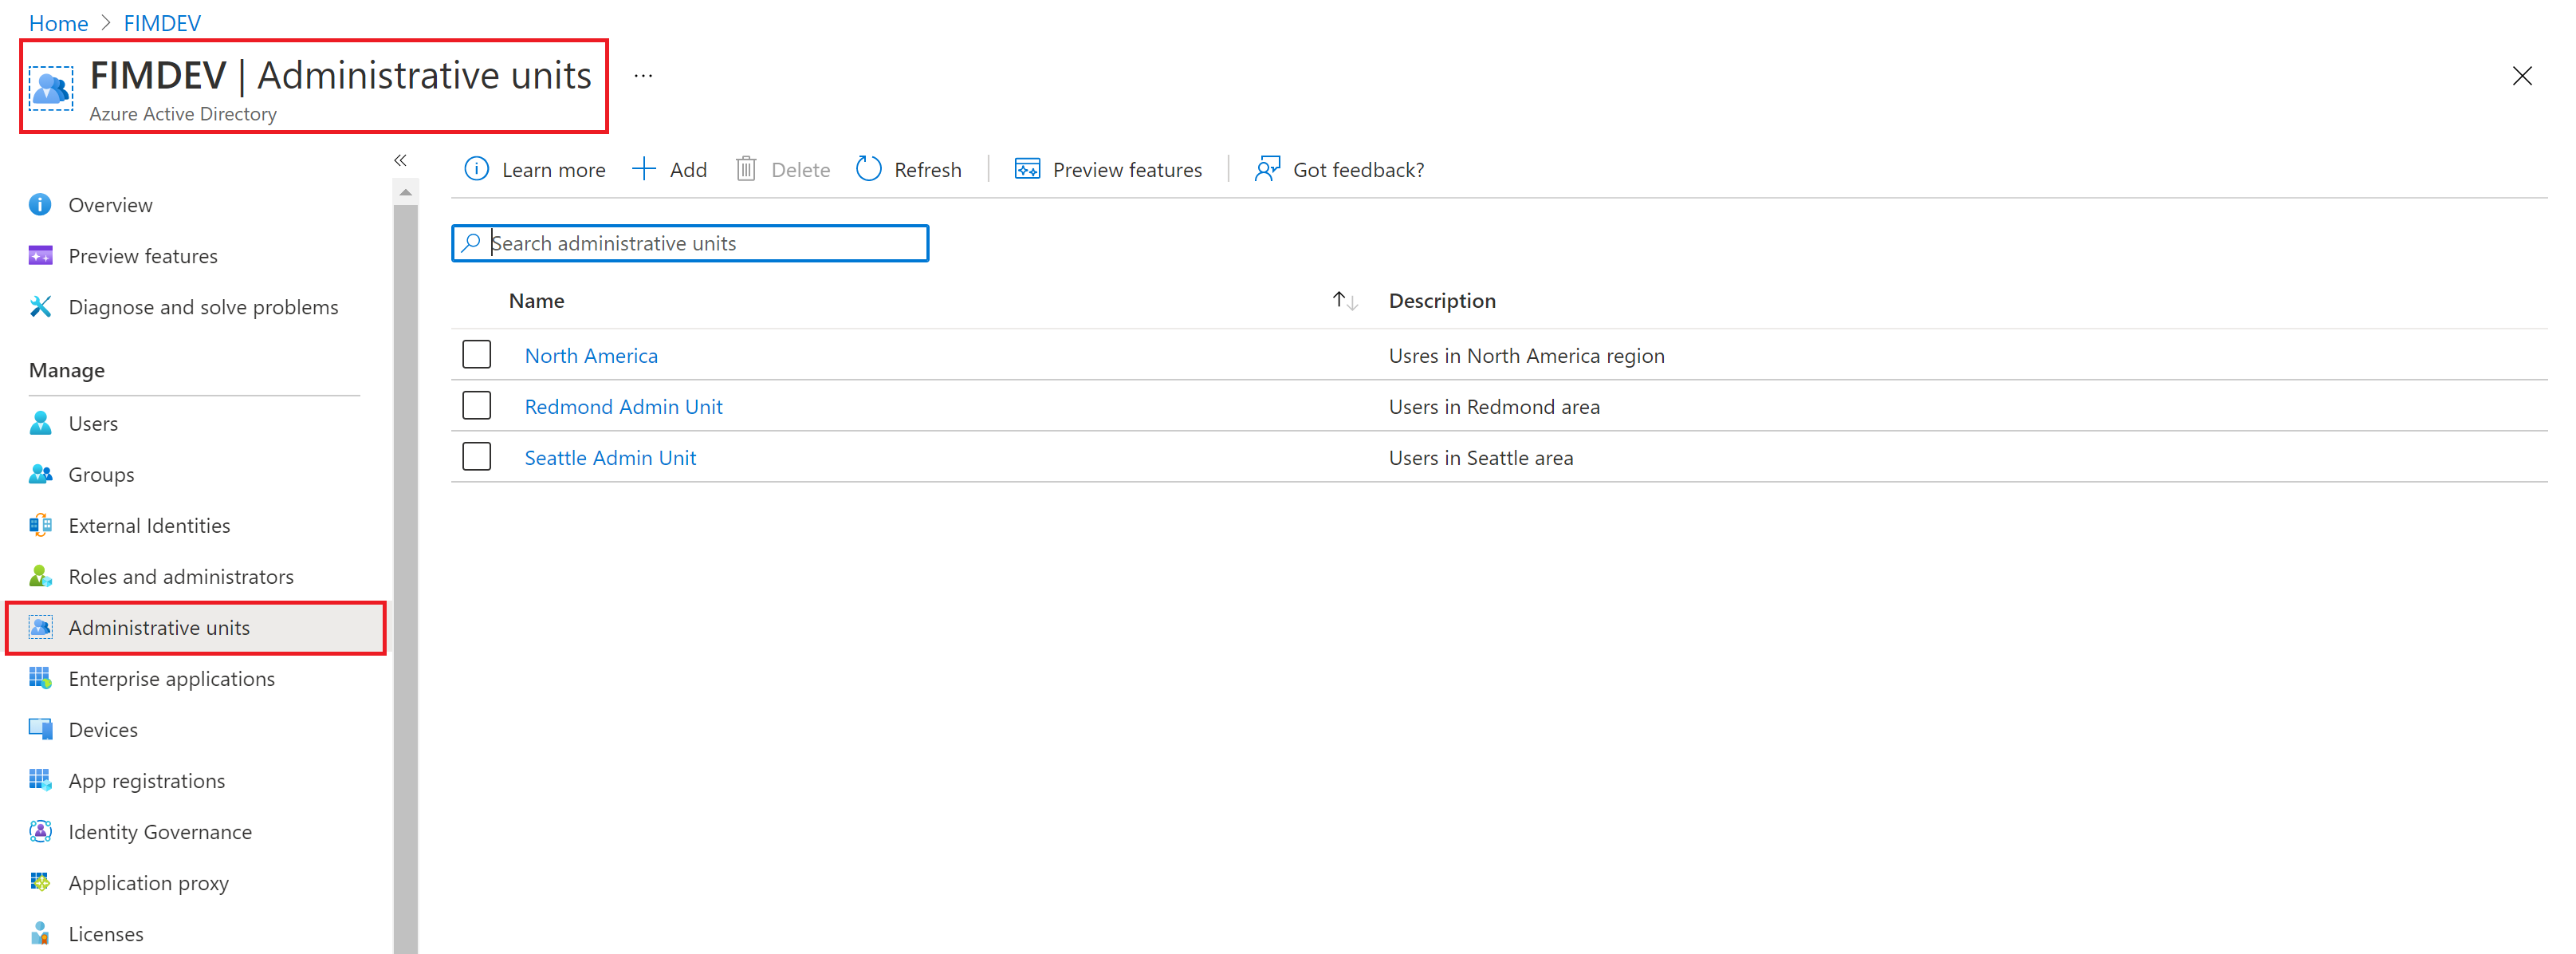Click the App registrations icon

(40, 780)
